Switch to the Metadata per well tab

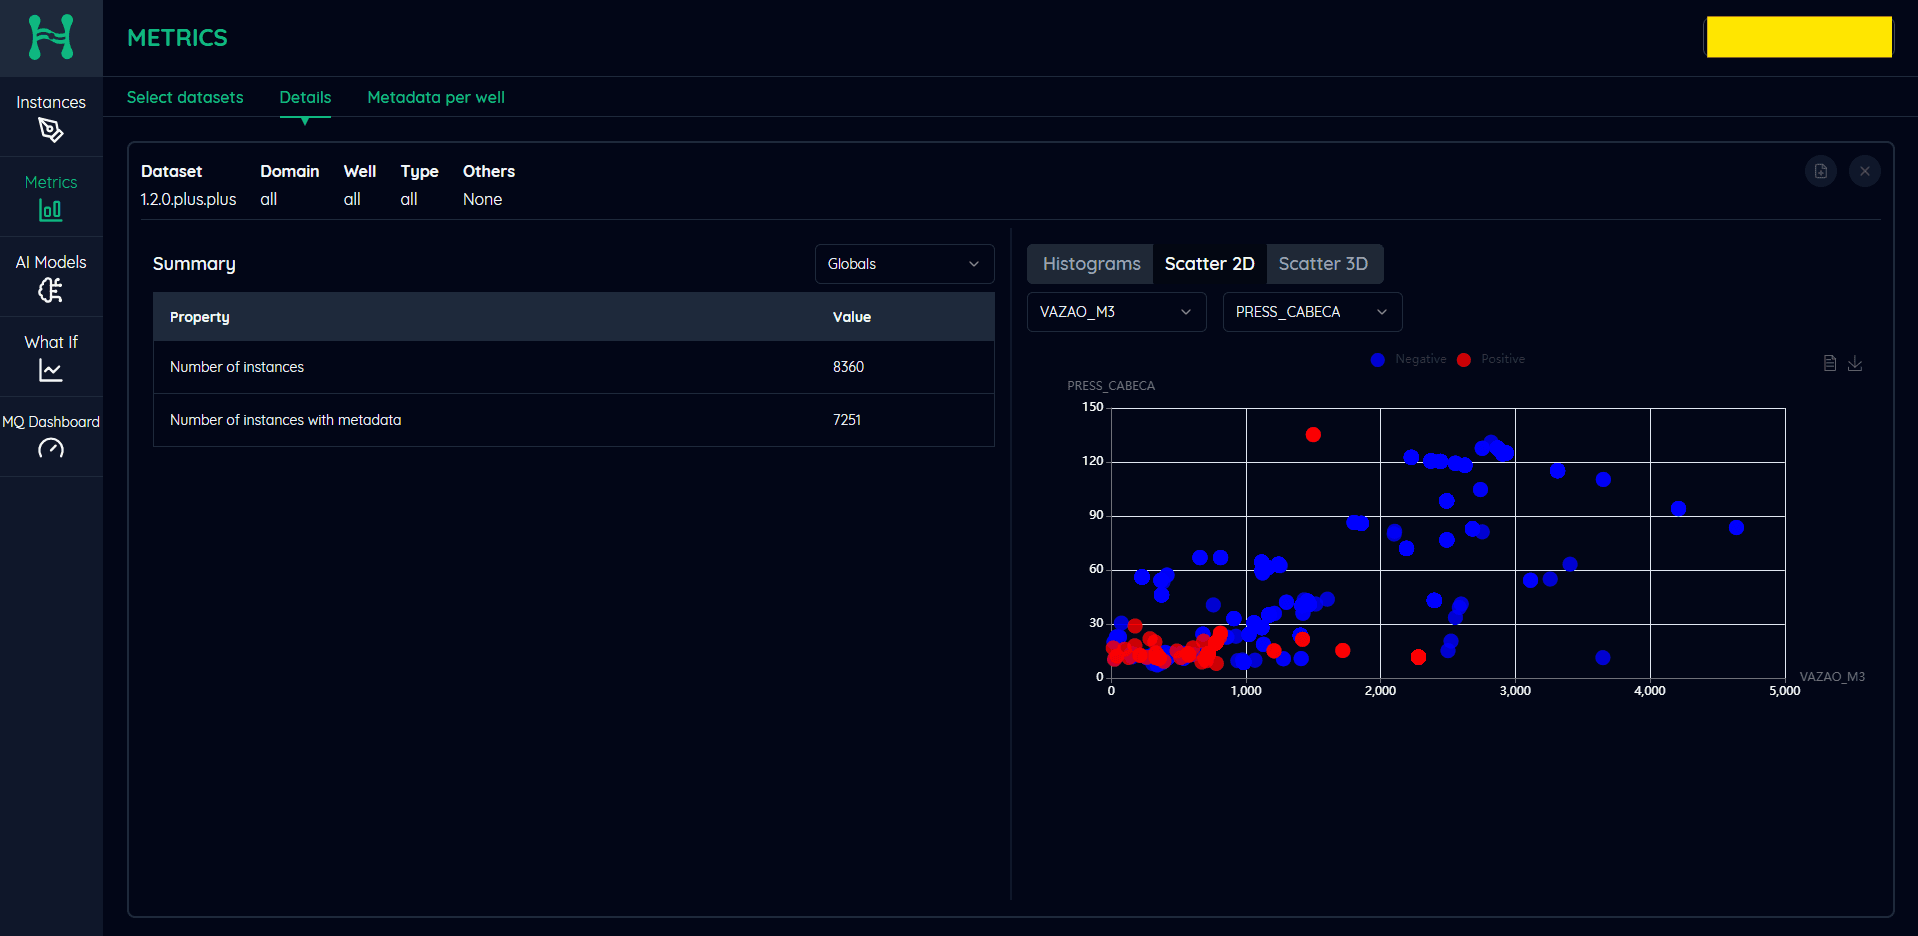click(436, 97)
